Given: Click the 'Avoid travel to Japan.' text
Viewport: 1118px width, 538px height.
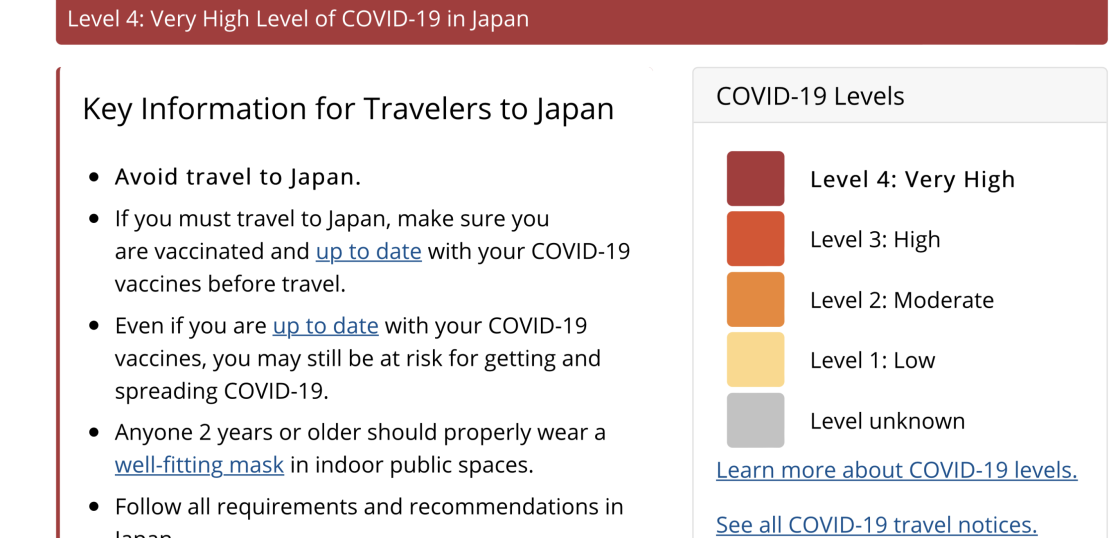Looking at the screenshot, I should point(238,177).
